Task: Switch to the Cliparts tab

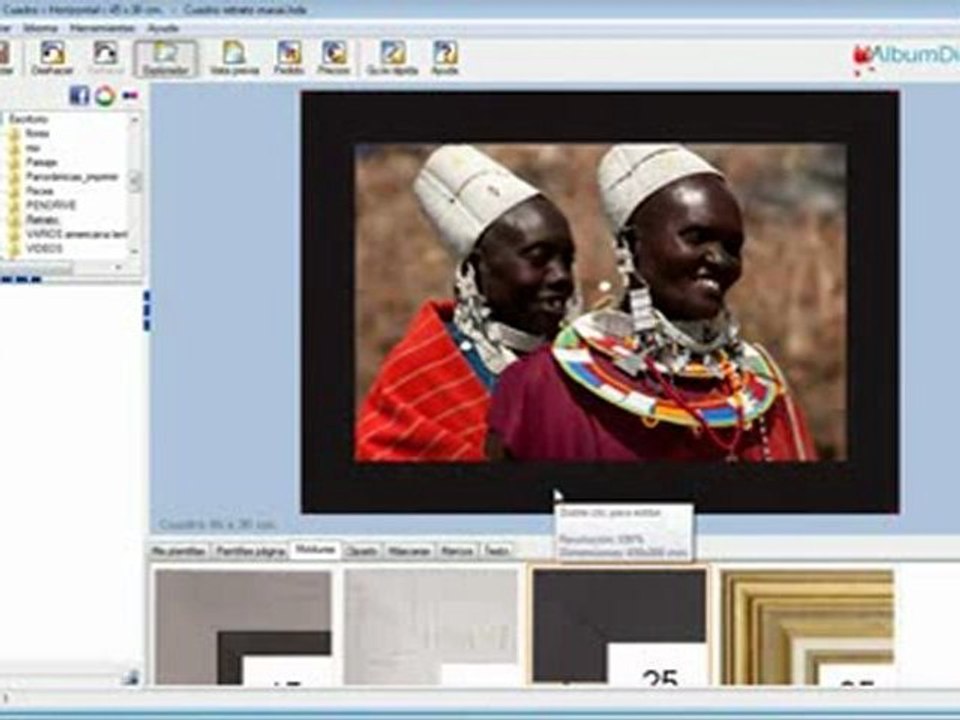Action: [x=361, y=551]
